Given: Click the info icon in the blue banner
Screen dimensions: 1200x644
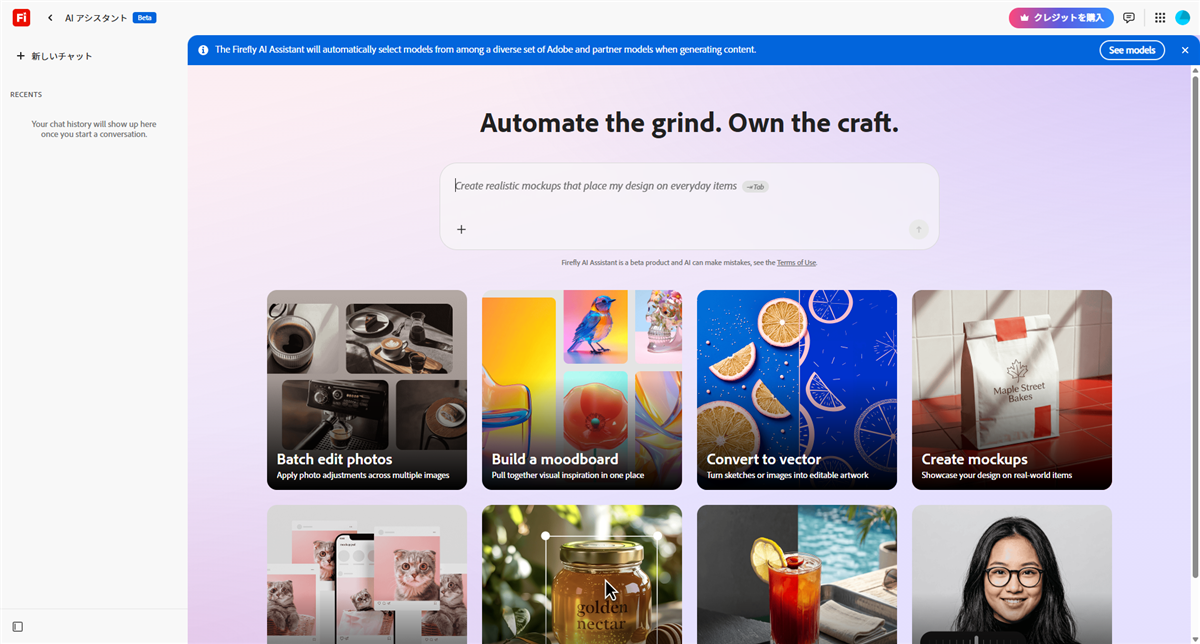Looking at the screenshot, I should coord(203,50).
